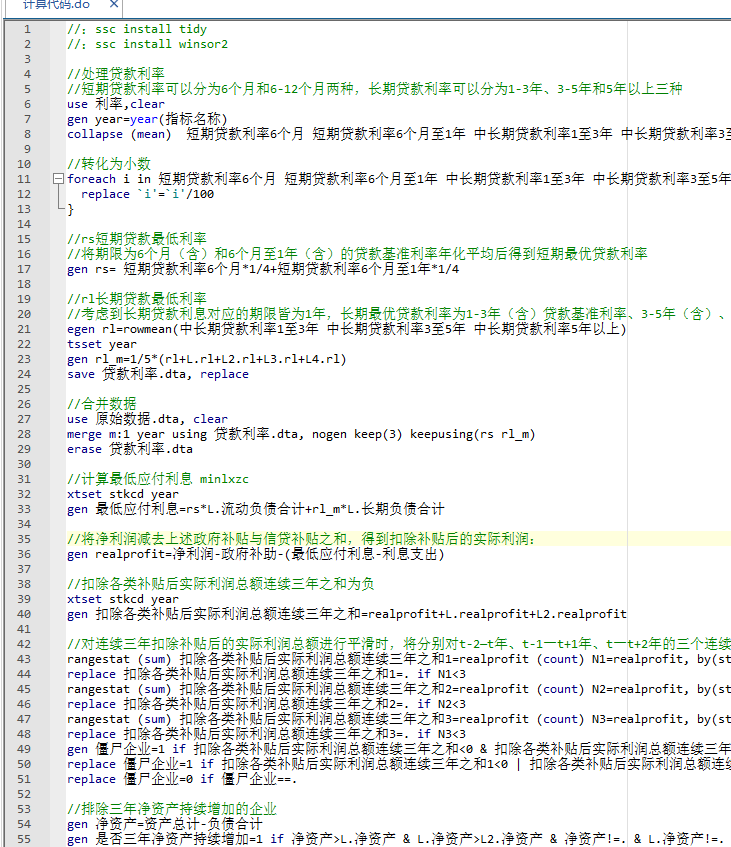
Task: Click the comment '//rl长期贷款最低利率'
Action: [x=137, y=299]
